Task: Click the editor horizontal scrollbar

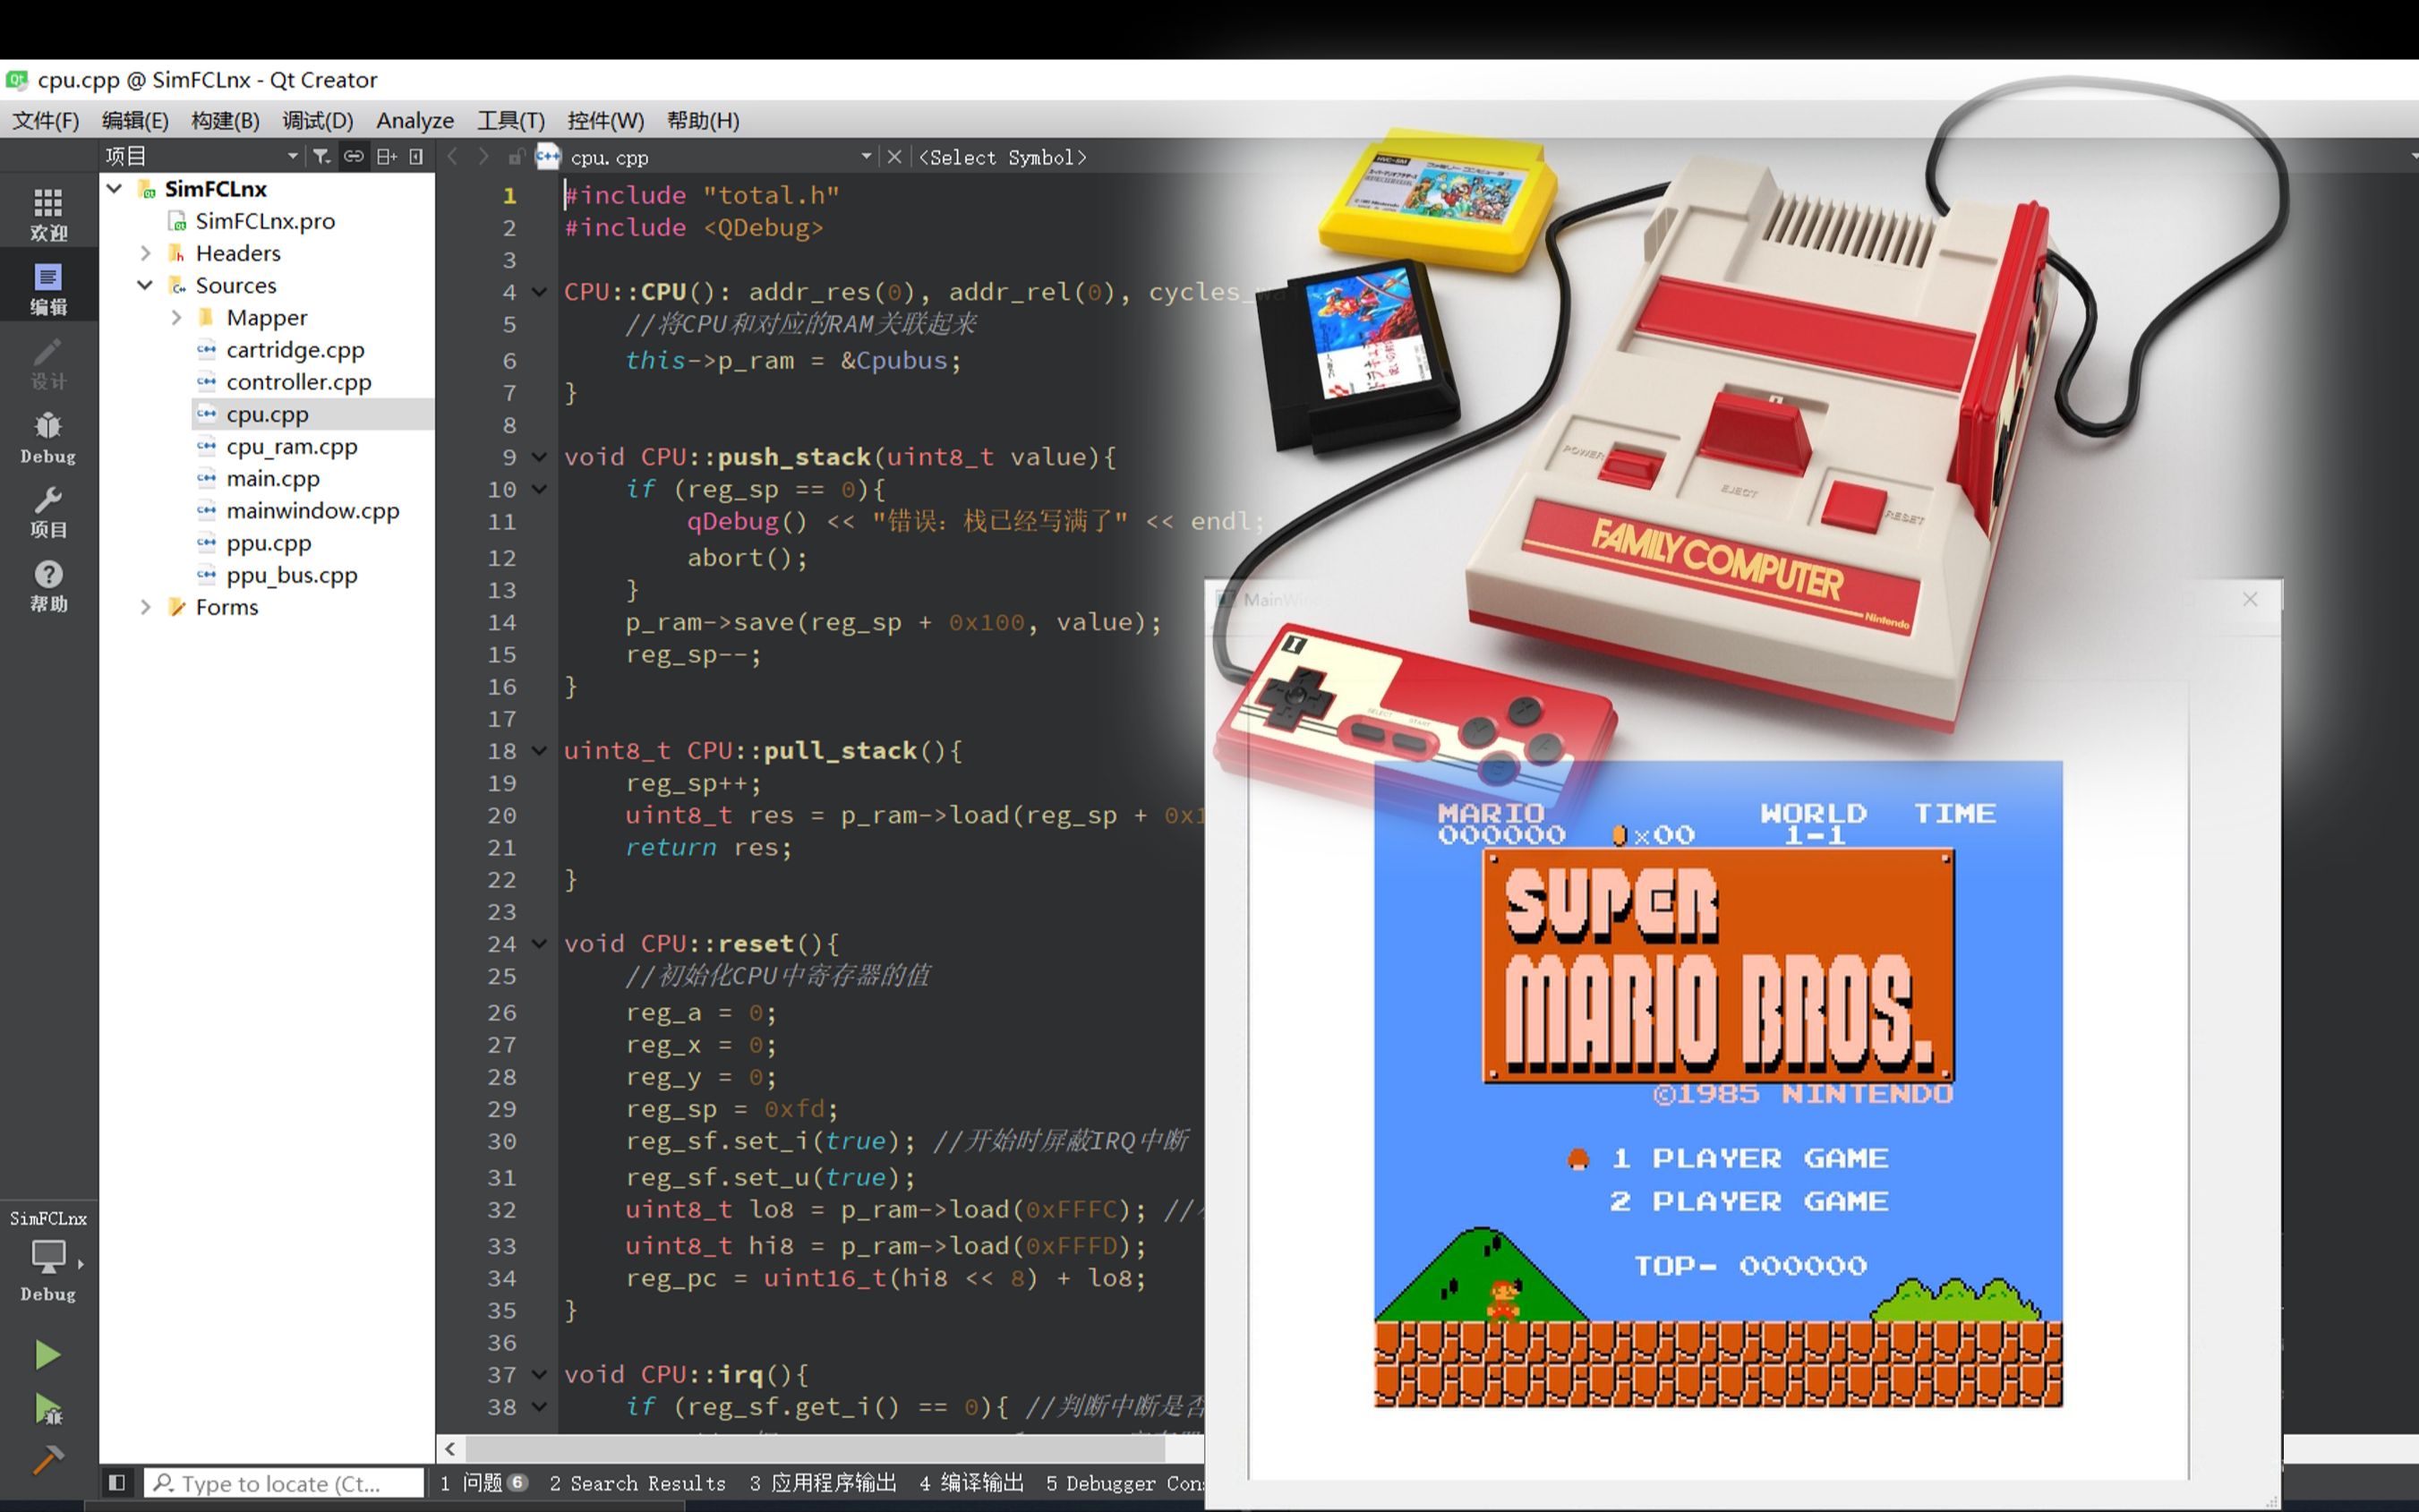Action: [x=815, y=1448]
